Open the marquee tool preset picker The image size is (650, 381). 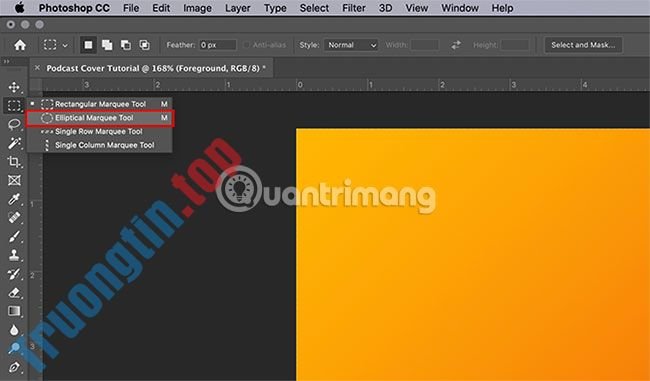click(56, 45)
